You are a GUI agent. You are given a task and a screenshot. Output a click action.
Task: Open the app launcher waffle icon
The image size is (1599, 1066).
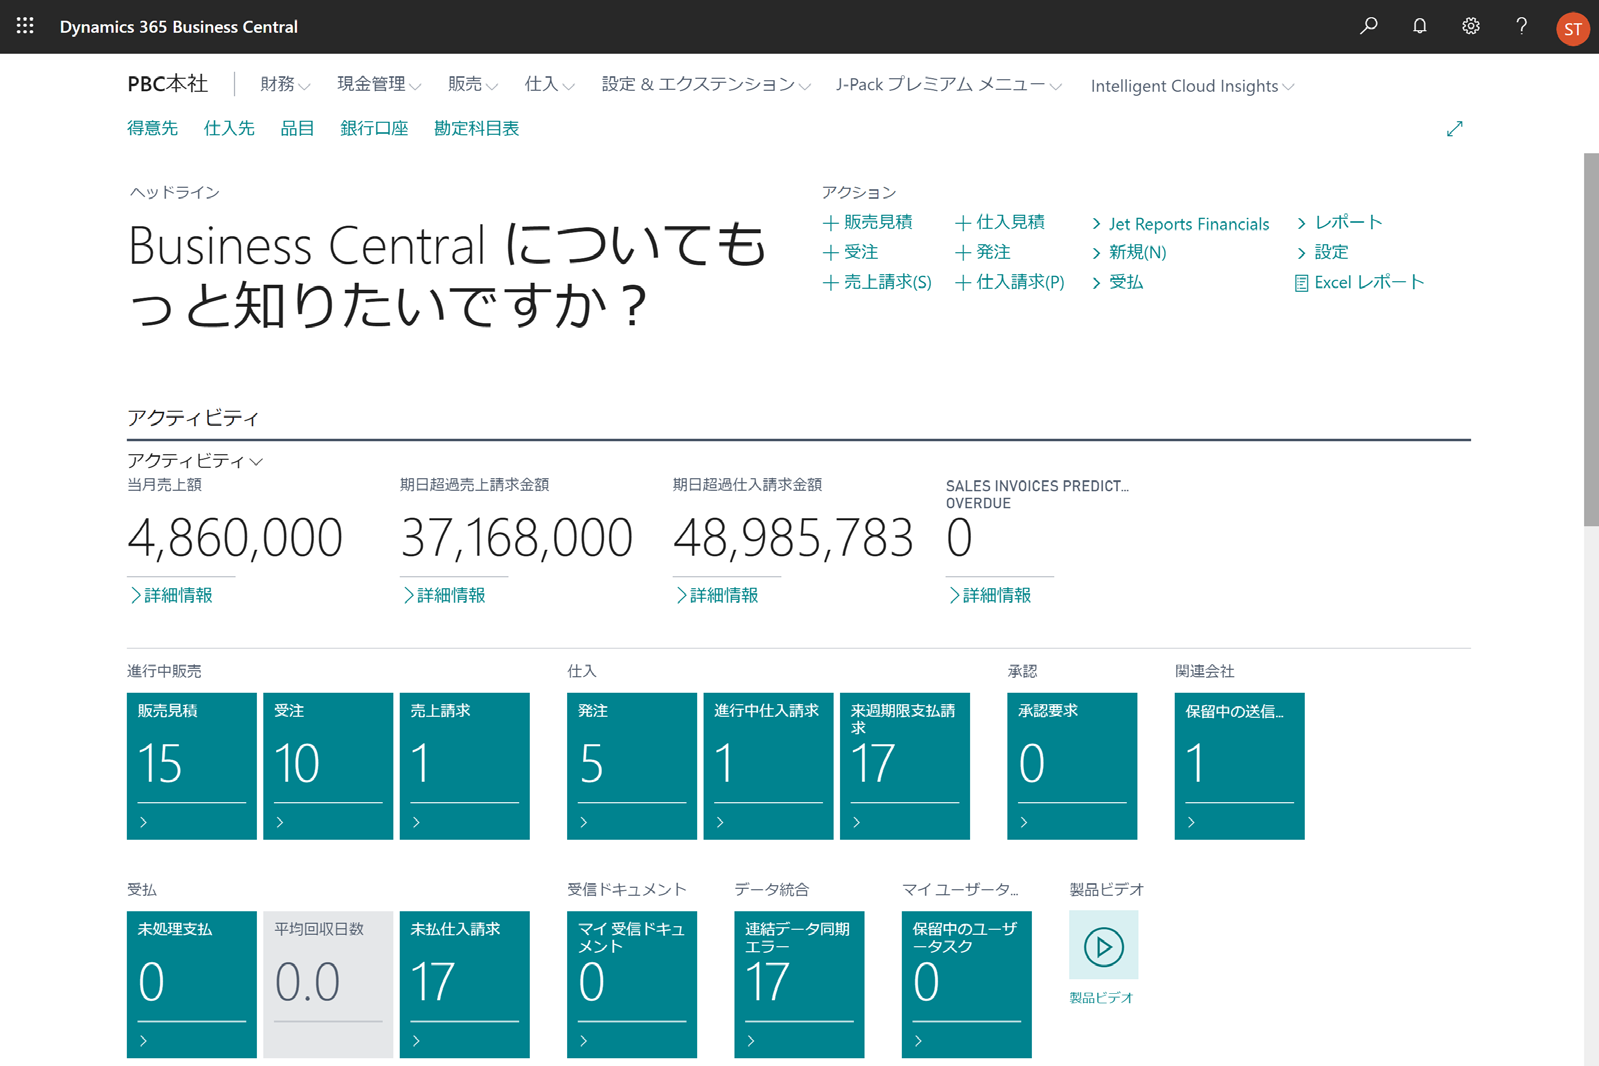pyautogui.click(x=25, y=26)
